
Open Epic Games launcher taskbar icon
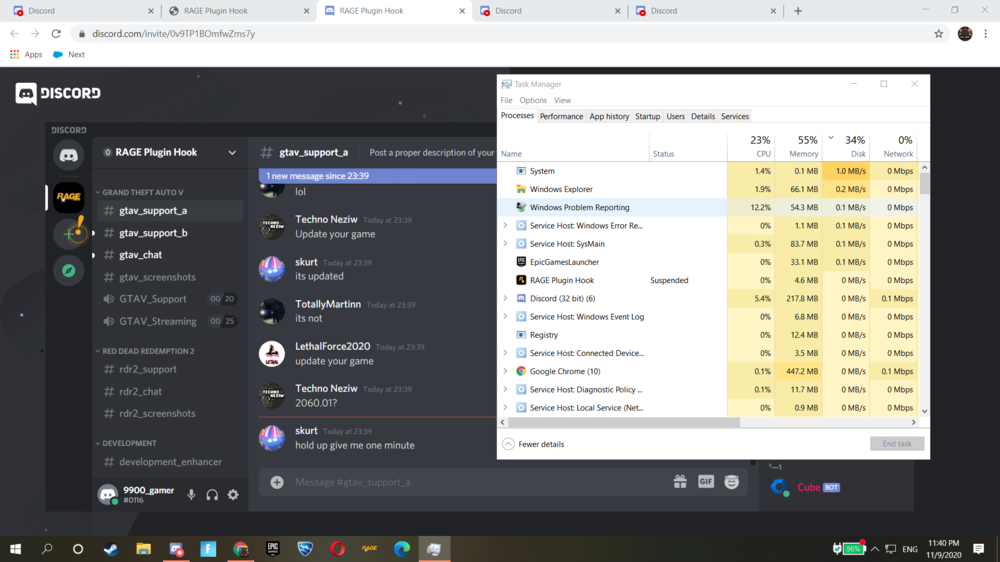click(x=273, y=549)
